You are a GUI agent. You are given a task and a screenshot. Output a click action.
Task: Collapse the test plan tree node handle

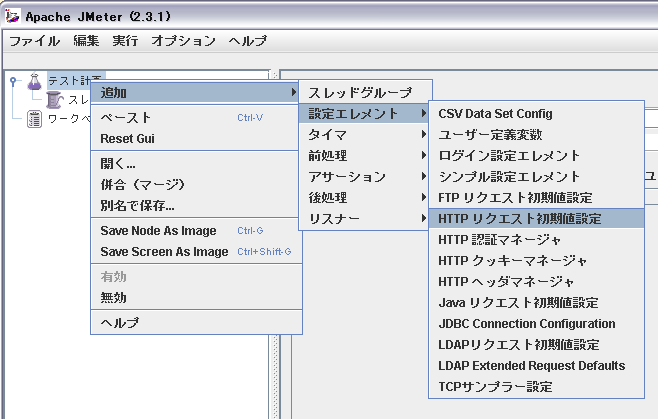(12, 81)
